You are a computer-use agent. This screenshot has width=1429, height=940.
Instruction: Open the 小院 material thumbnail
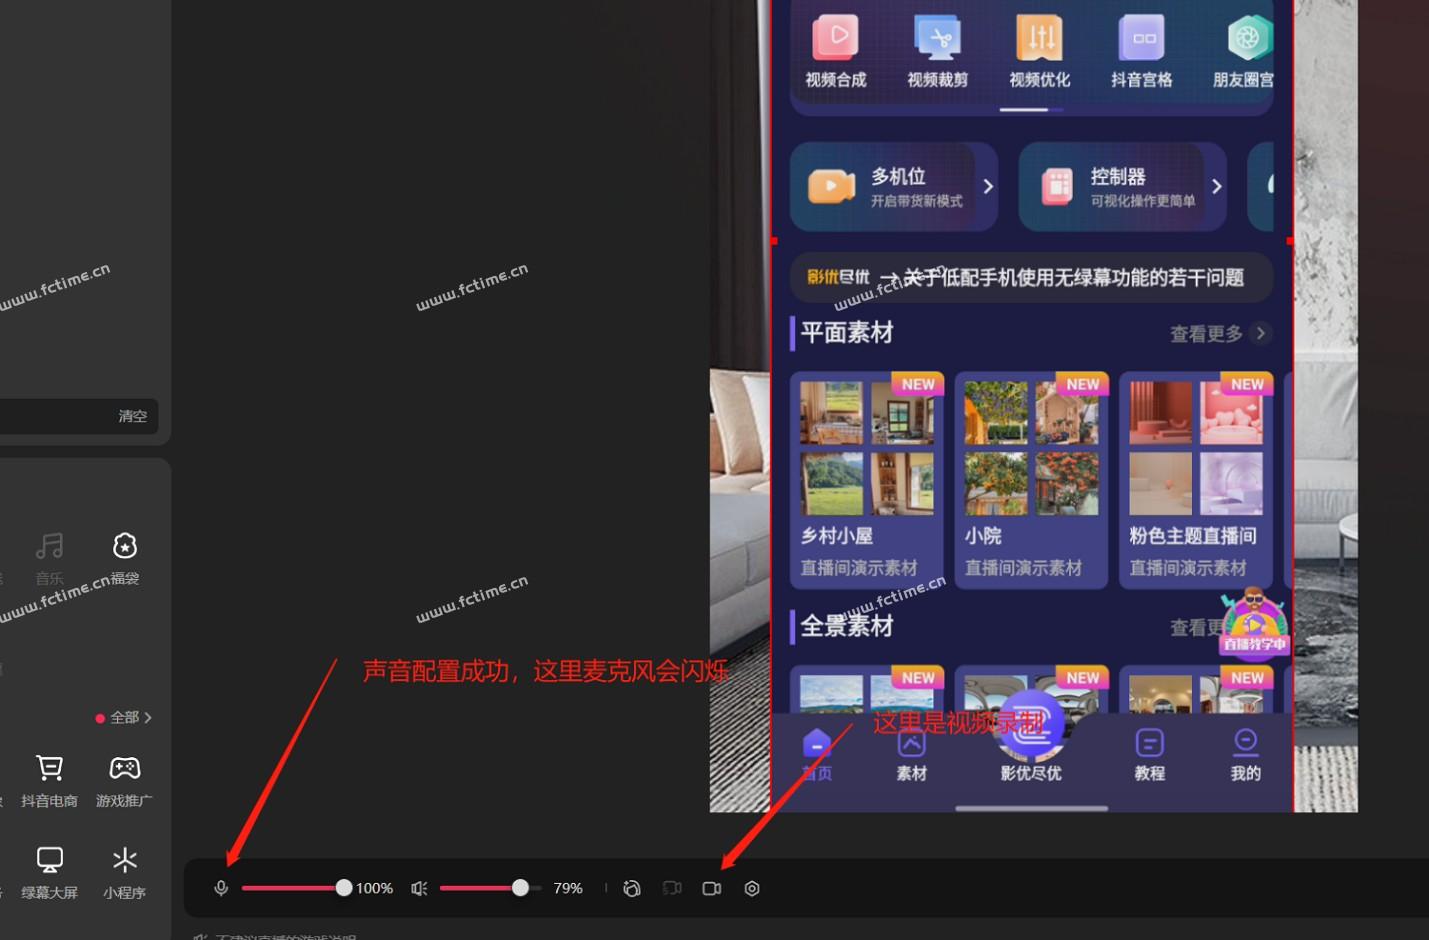pos(1031,480)
